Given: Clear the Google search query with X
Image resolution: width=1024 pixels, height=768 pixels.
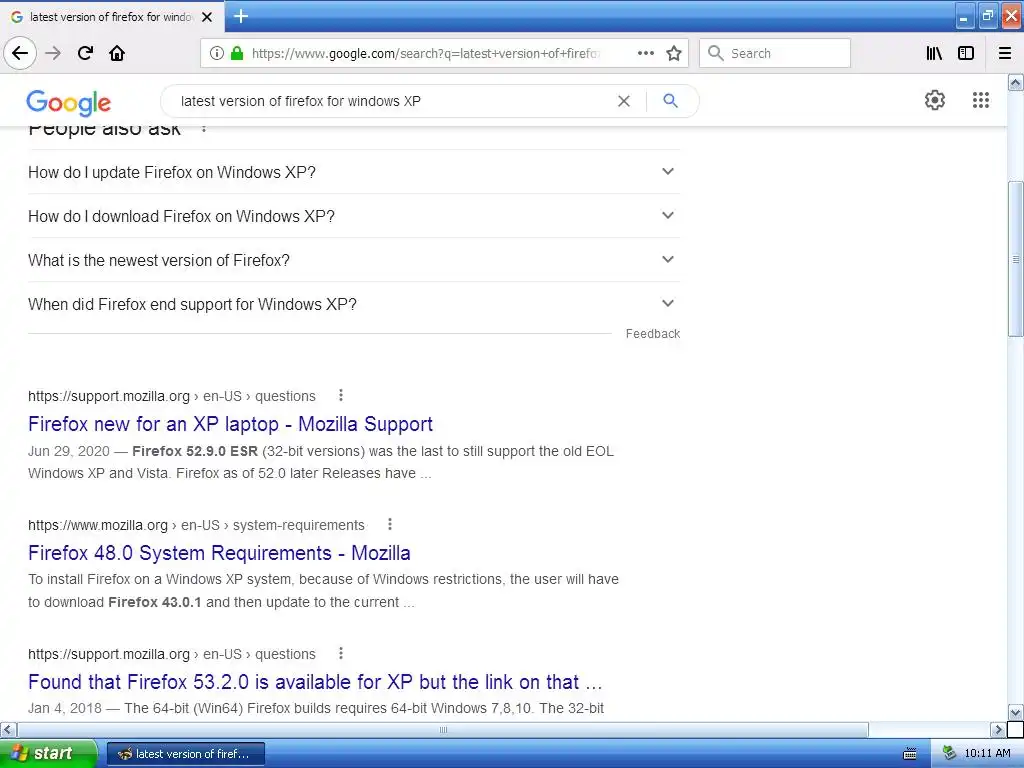Looking at the screenshot, I should click(x=624, y=101).
